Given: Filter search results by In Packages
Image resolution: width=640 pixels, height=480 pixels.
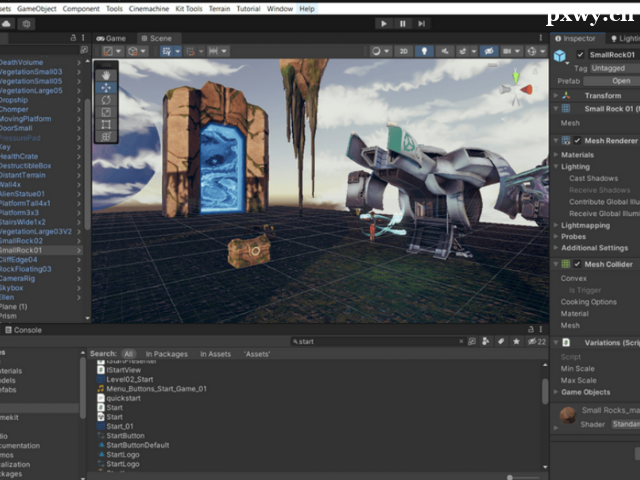Looking at the screenshot, I should (x=167, y=354).
